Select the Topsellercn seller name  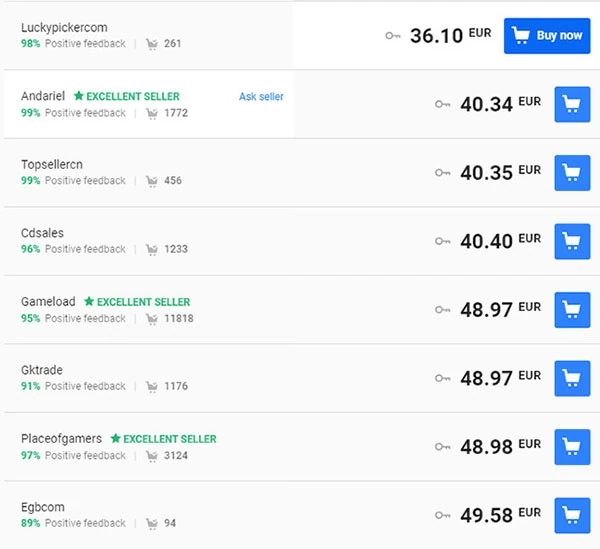coord(51,164)
